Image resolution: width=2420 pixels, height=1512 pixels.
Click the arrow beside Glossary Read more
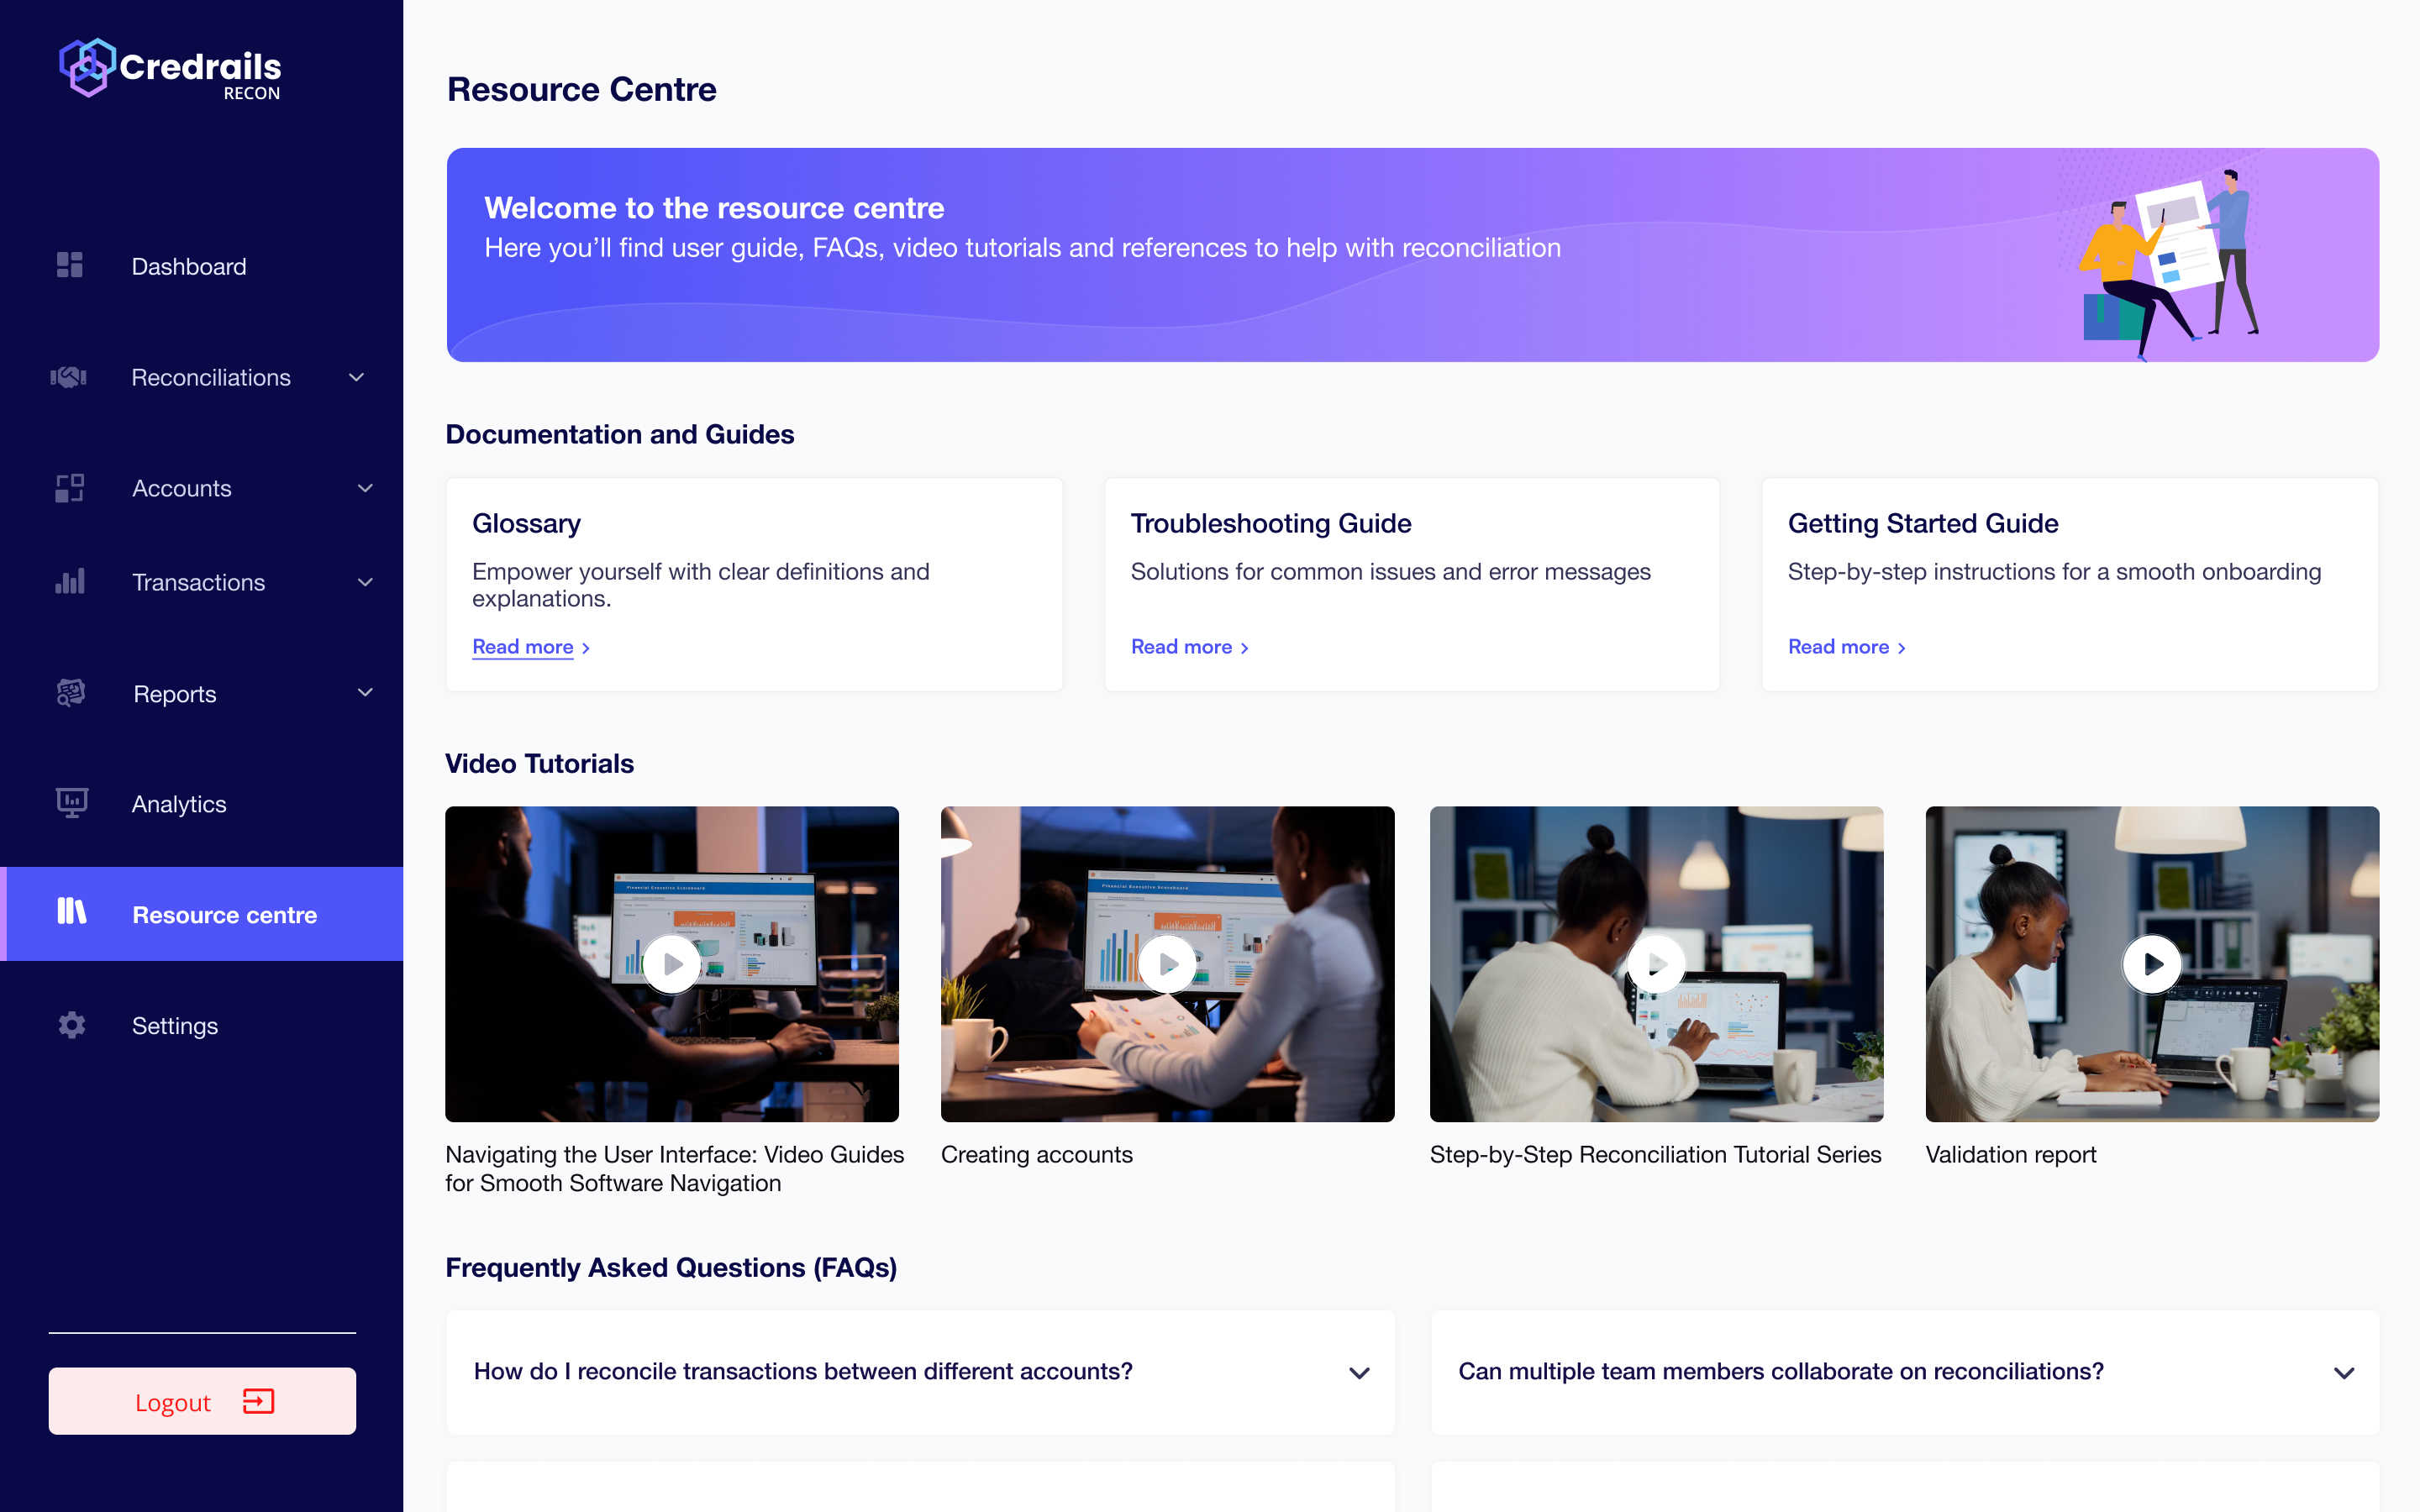(586, 648)
